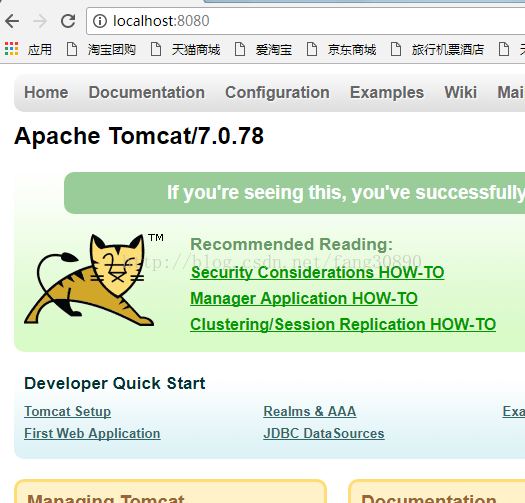Click the Apache Tomcat/7.0.78 heading
The height and width of the screenshot is (503, 525).
139,136
